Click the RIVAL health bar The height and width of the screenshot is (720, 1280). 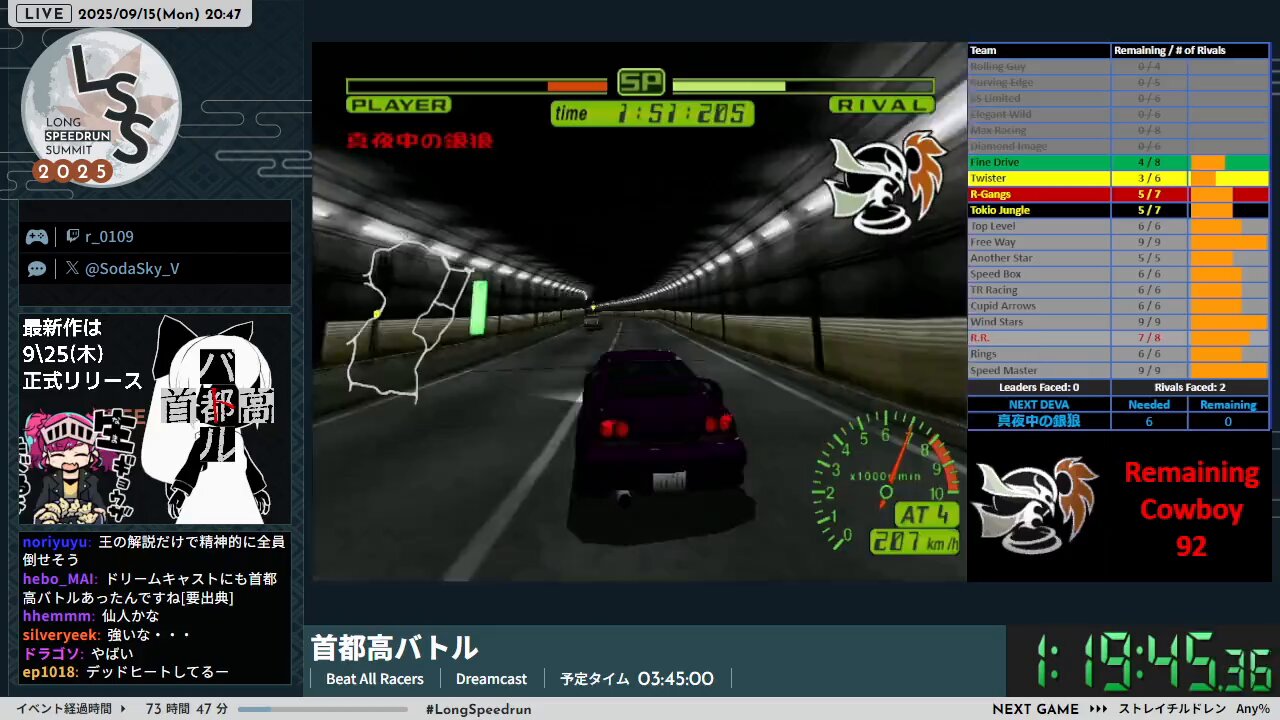click(803, 86)
